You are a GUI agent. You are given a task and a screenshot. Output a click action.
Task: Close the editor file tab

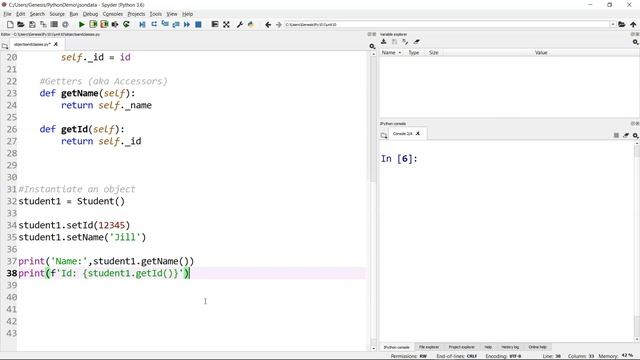pyautogui.click(x=56, y=44)
